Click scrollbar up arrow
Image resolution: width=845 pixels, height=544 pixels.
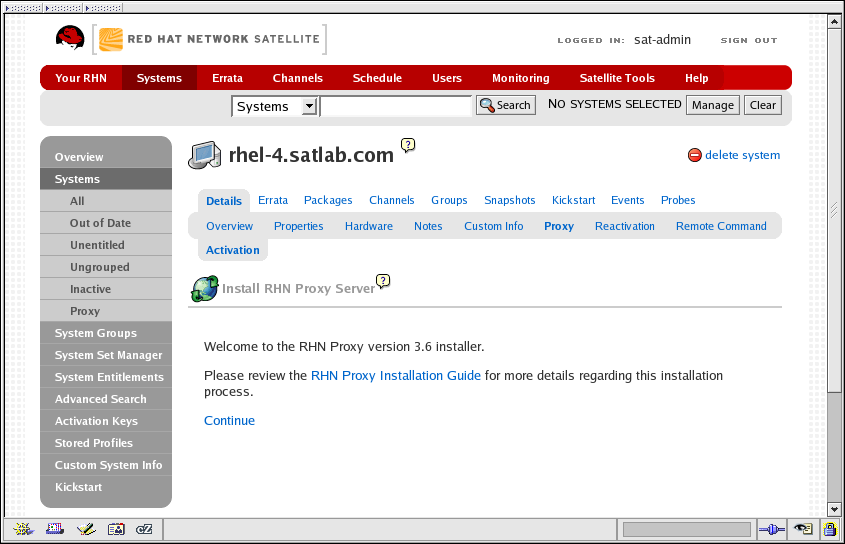pos(834,22)
